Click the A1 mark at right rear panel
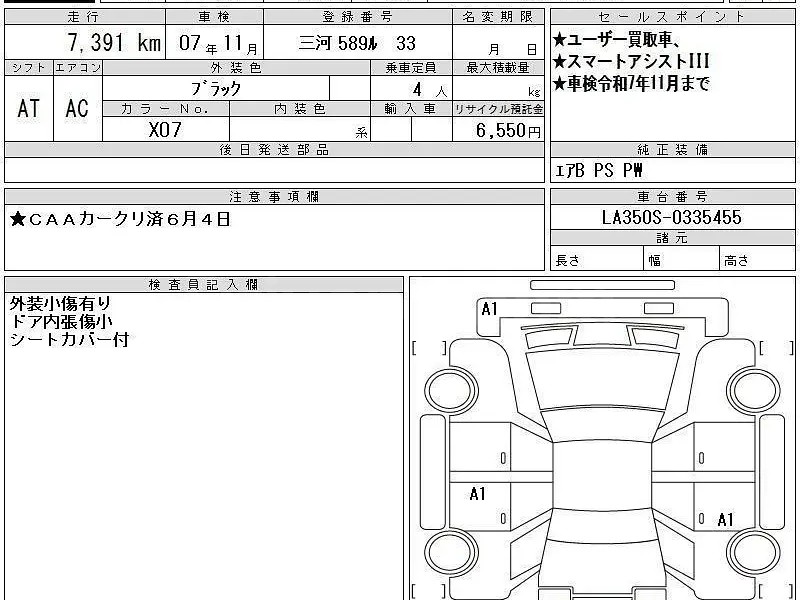Viewport: 800px width, 600px height. point(725,519)
